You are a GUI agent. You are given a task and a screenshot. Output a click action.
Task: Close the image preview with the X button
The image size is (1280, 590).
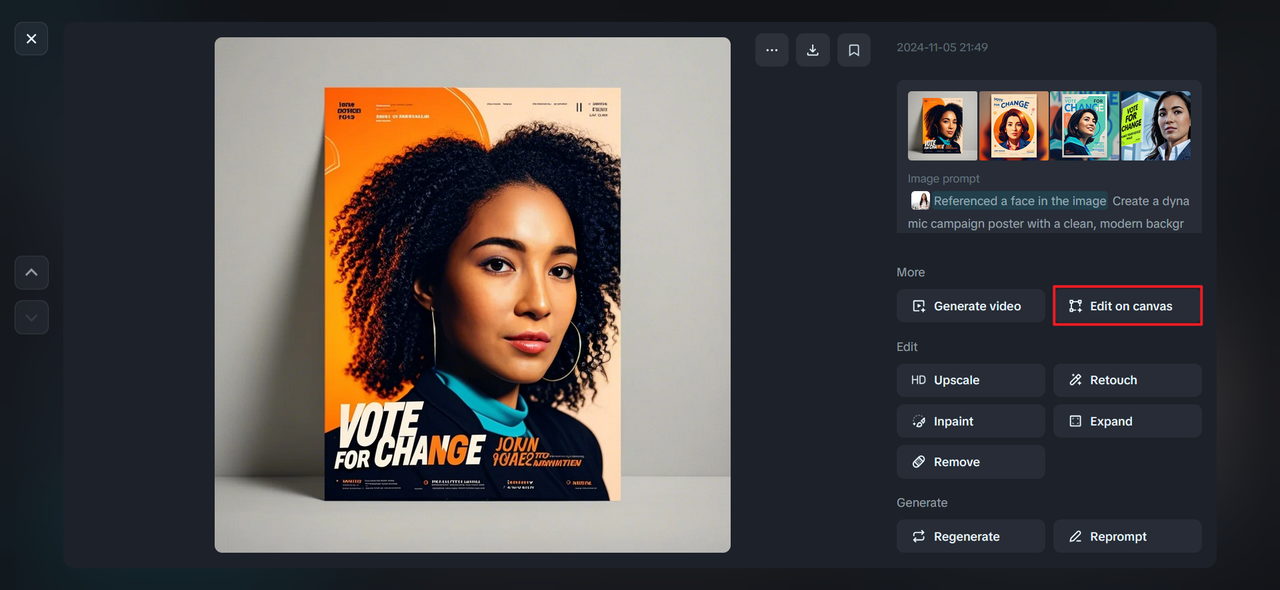(31, 39)
